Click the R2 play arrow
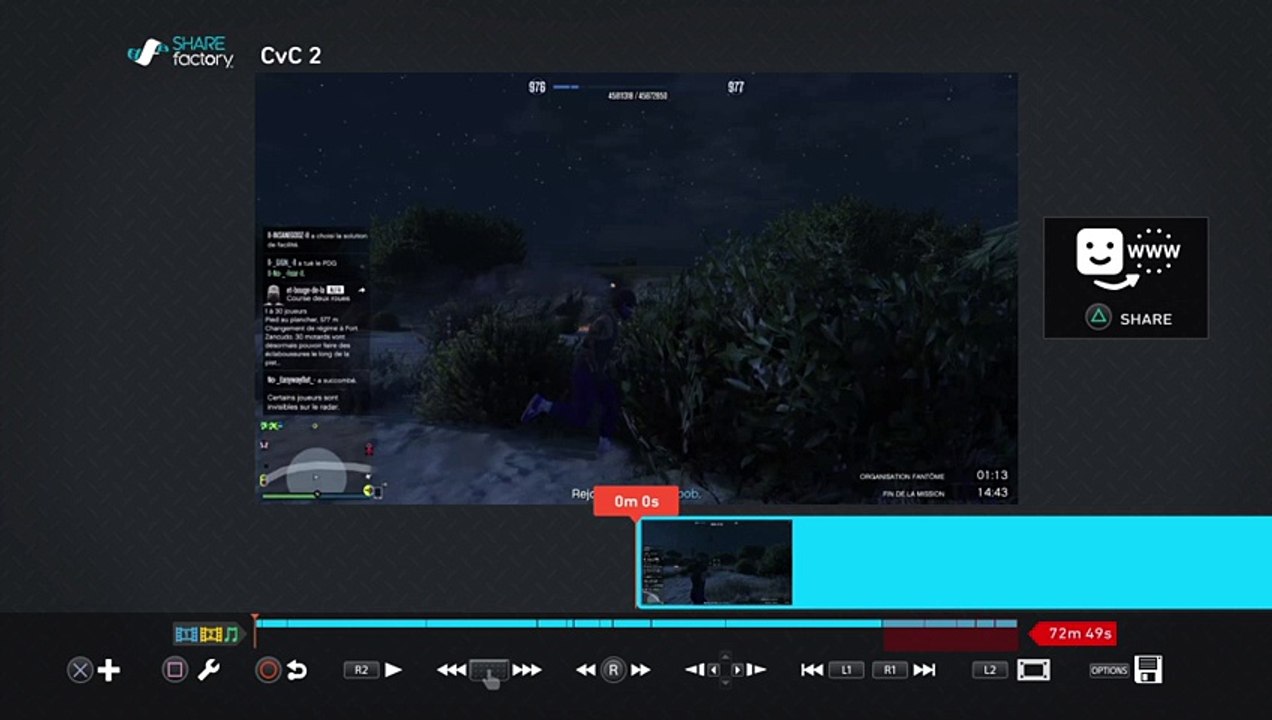This screenshot has height=720, width=1272. pos(394,670)
